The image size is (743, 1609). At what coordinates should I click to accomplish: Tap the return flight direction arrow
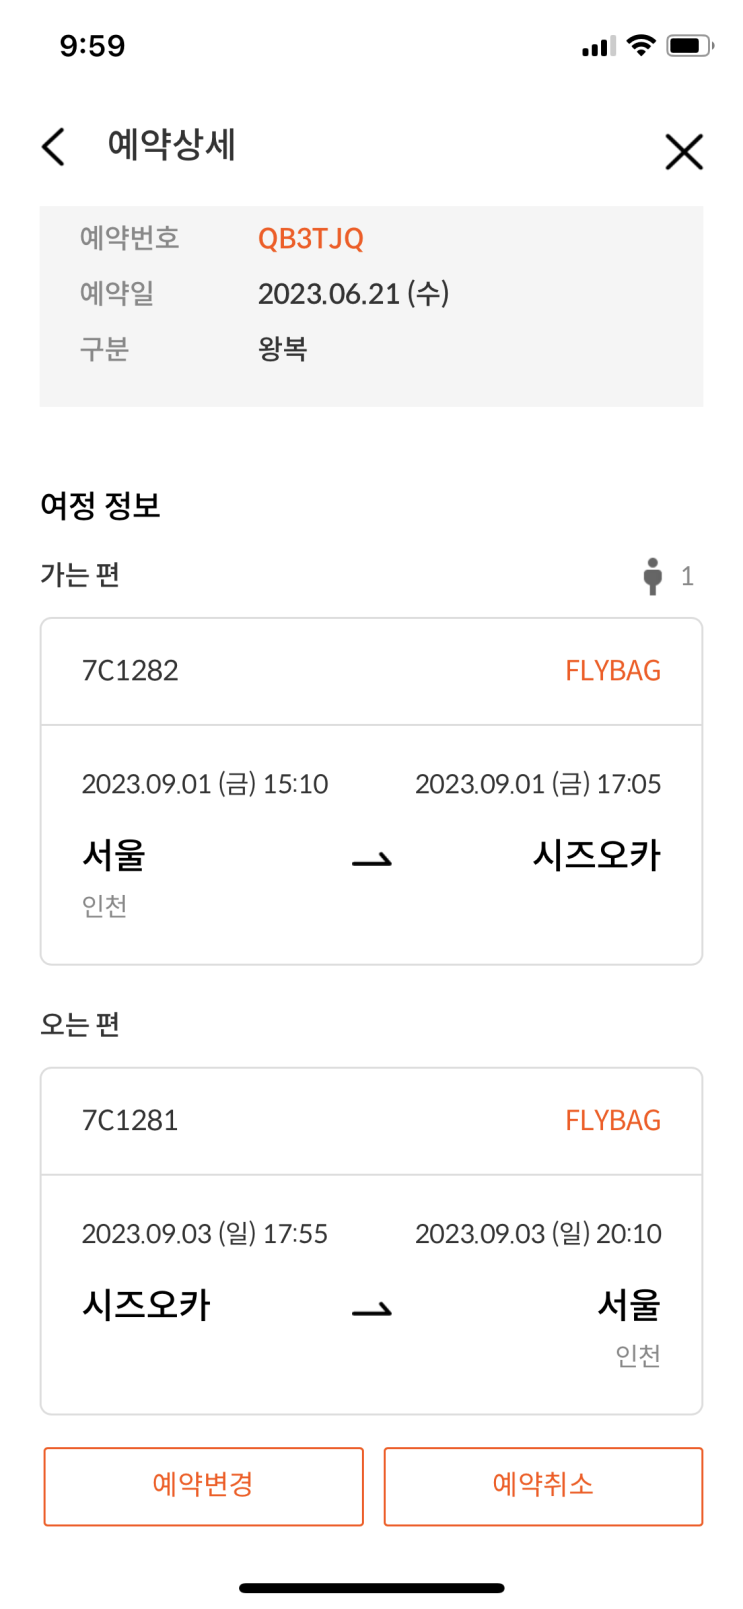click(372, 1310)
